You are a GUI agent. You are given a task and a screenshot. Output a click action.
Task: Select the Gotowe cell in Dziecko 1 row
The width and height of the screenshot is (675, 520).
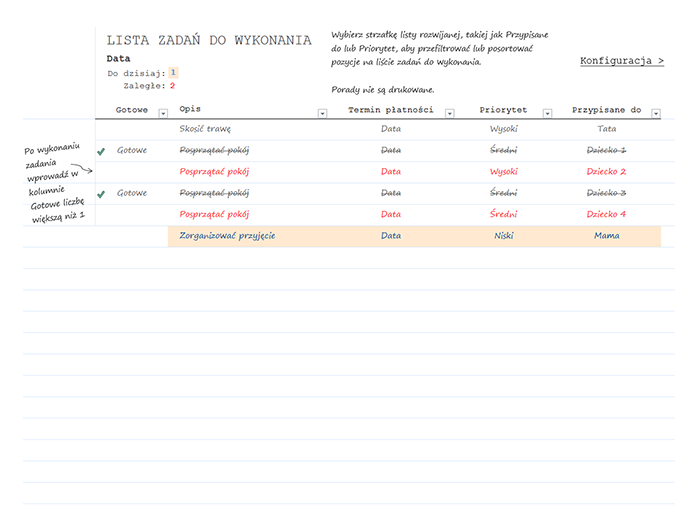132,150
